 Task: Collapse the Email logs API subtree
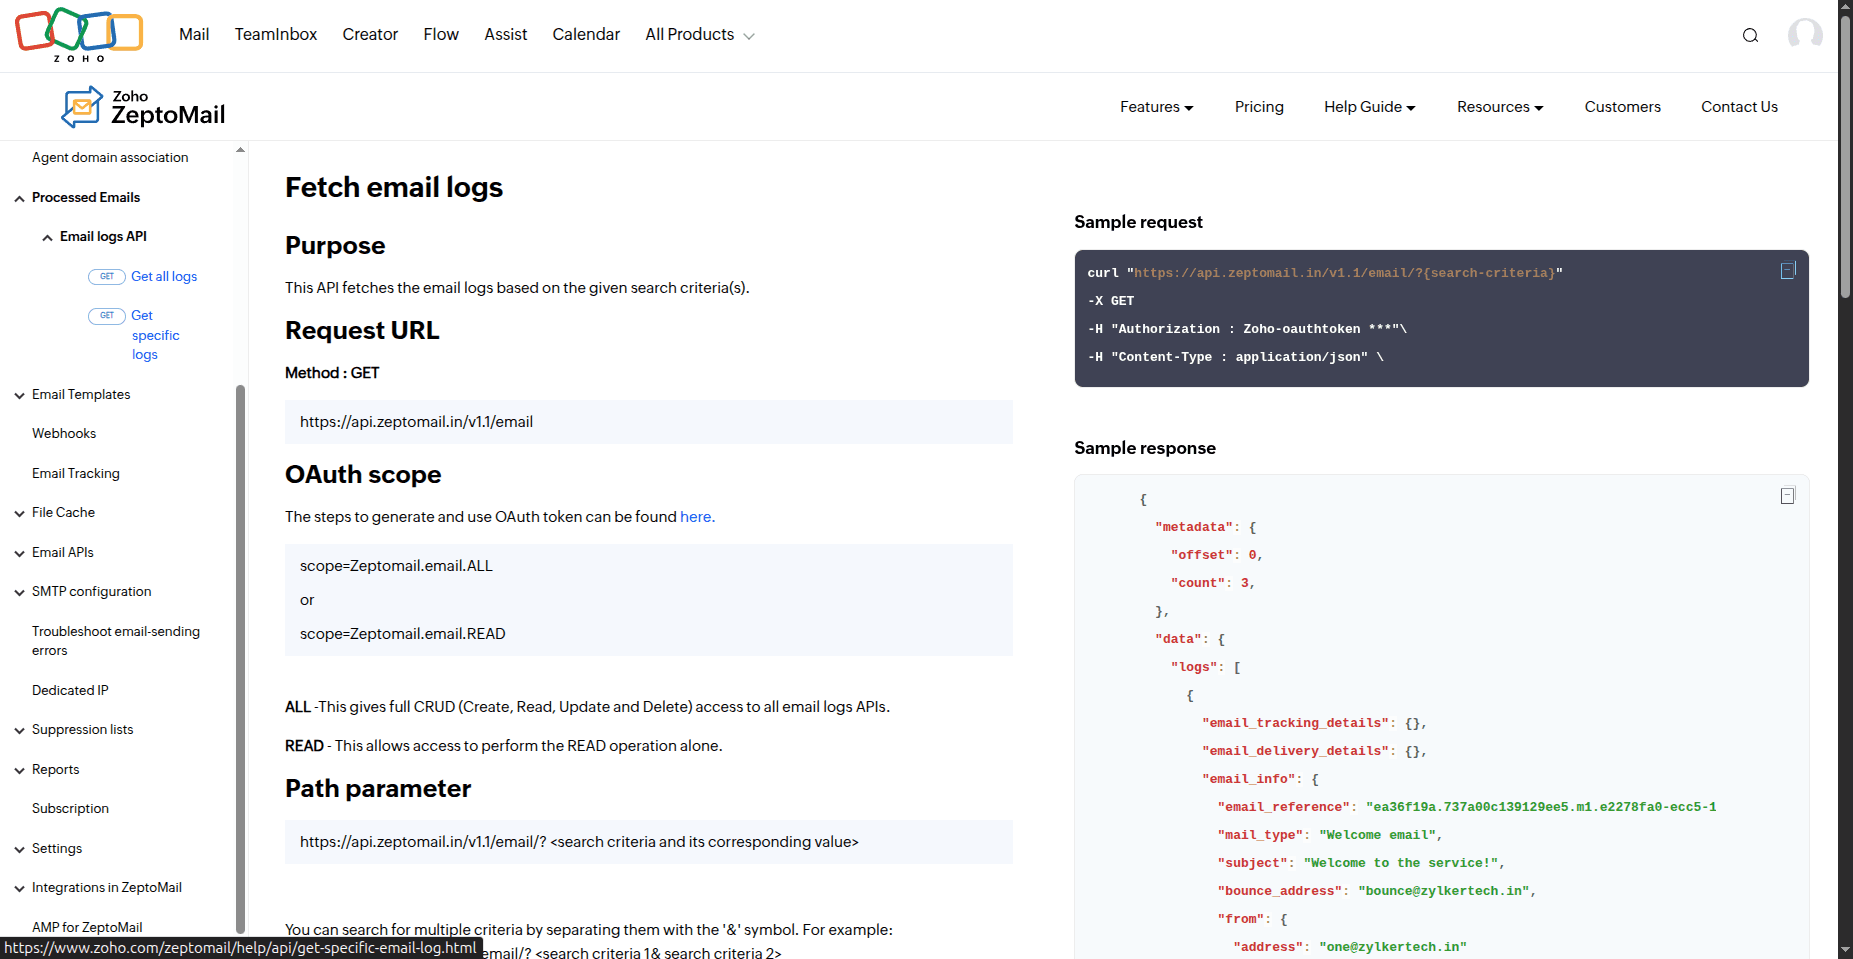tap(47, 237)
